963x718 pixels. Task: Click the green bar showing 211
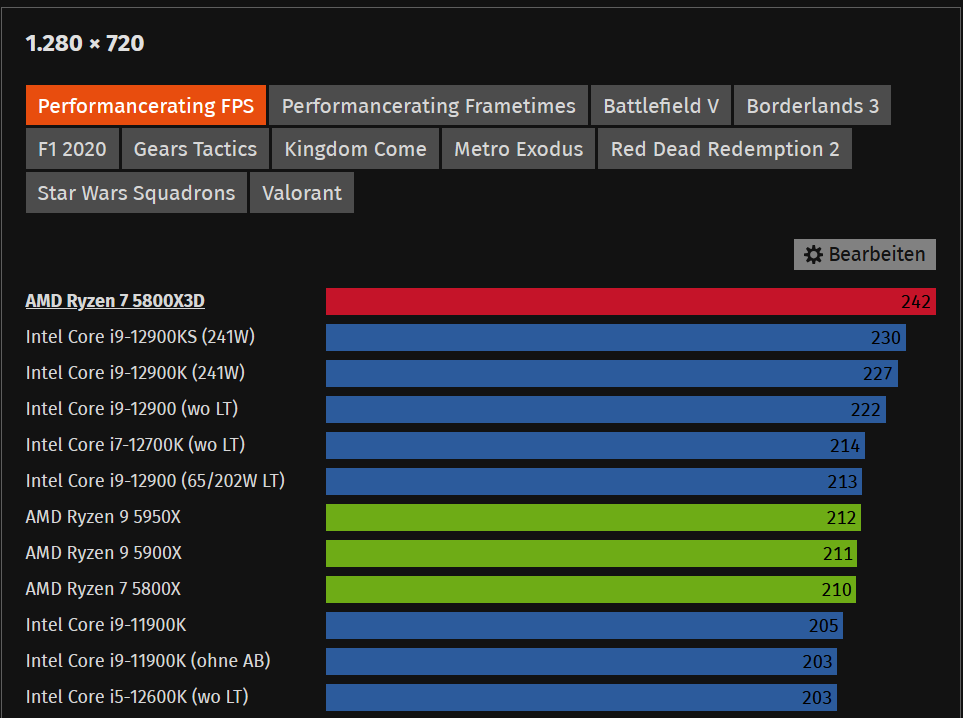(591, 553)
